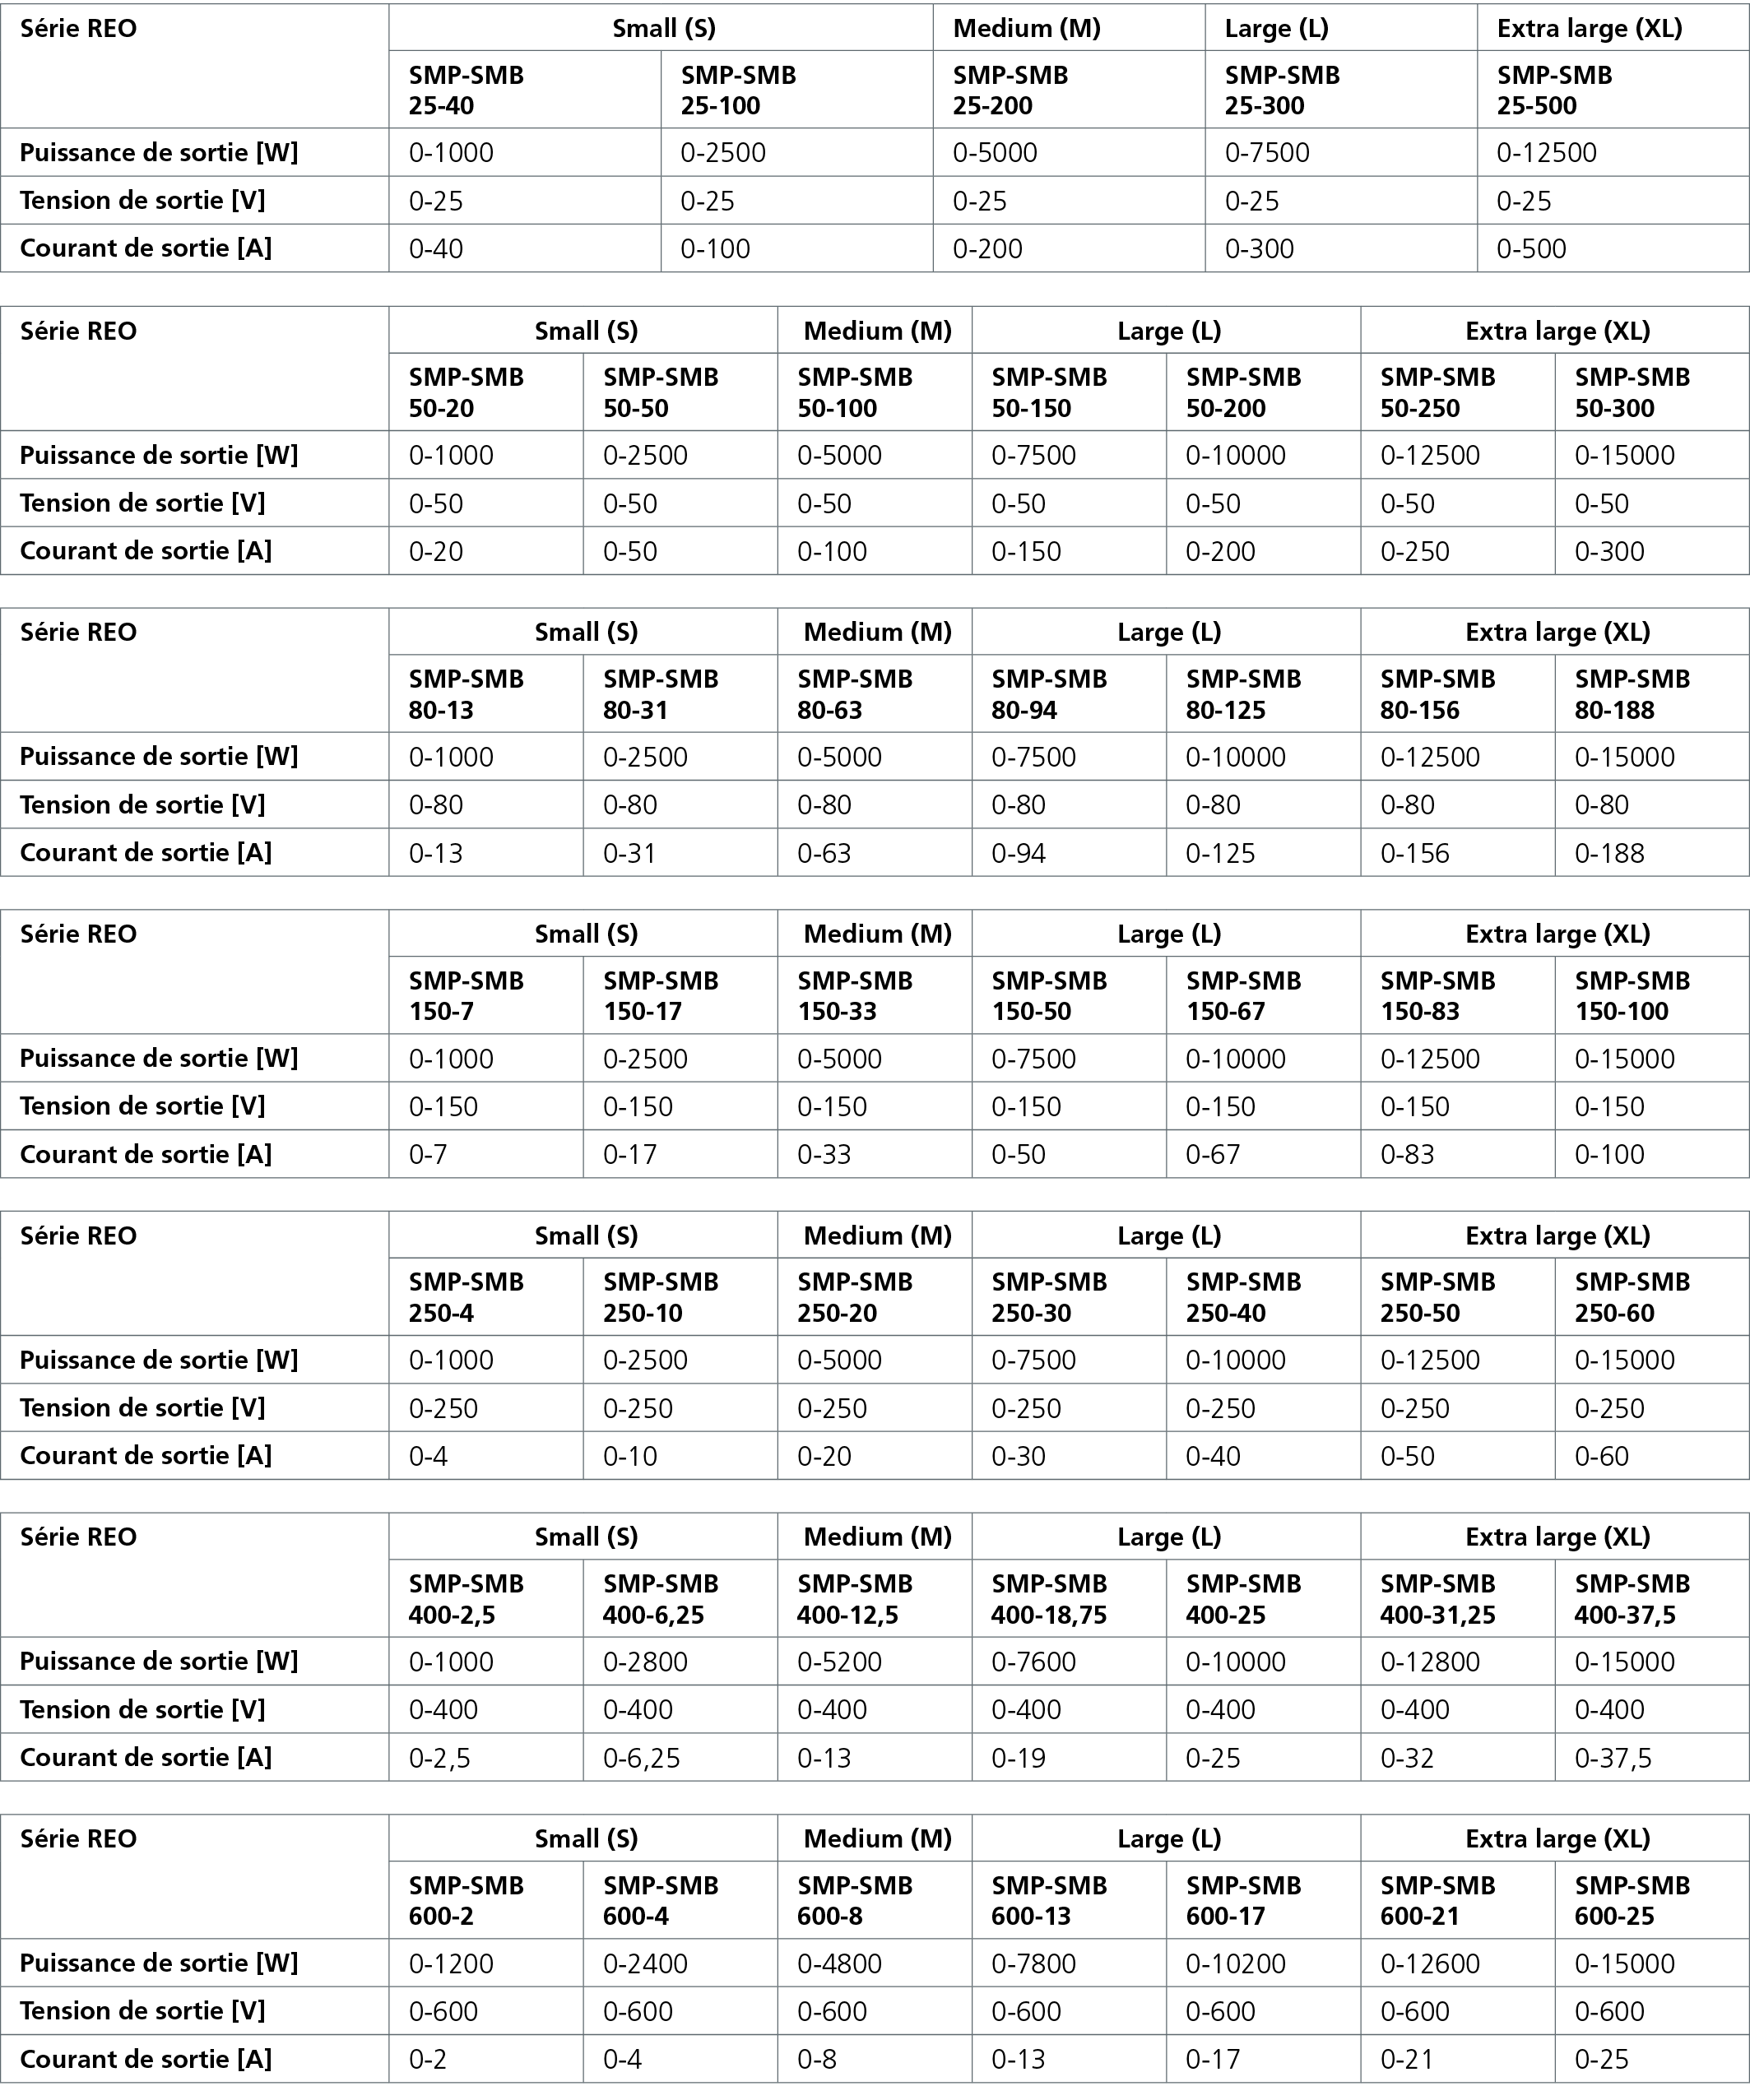The image size is (1750, 2100).
Task: Select the 0-21 output current value
Action: click(1407, 2059)
